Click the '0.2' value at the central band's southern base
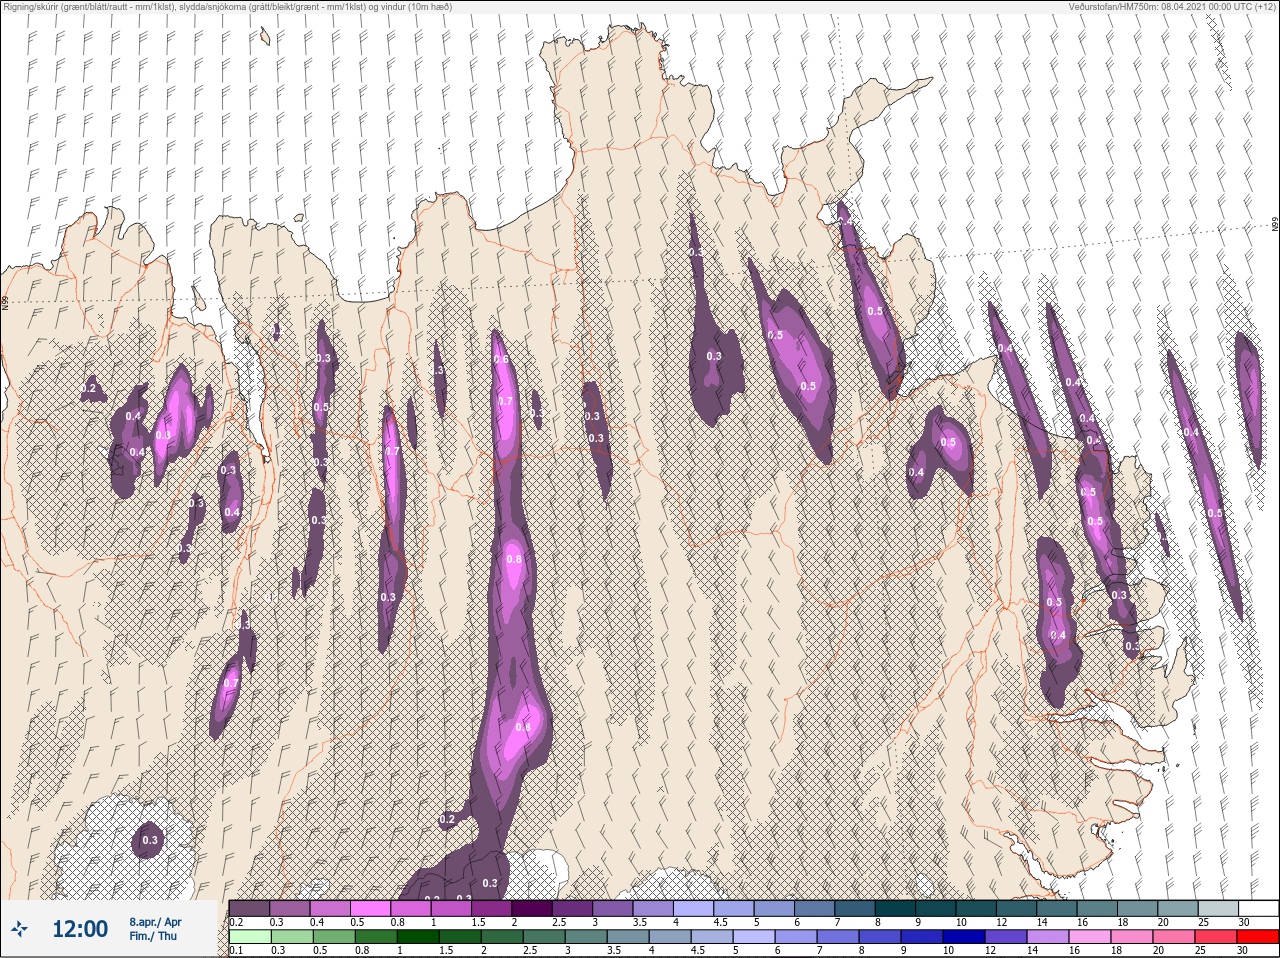This screenshot has width=1280, height=958. pos(447,819)
